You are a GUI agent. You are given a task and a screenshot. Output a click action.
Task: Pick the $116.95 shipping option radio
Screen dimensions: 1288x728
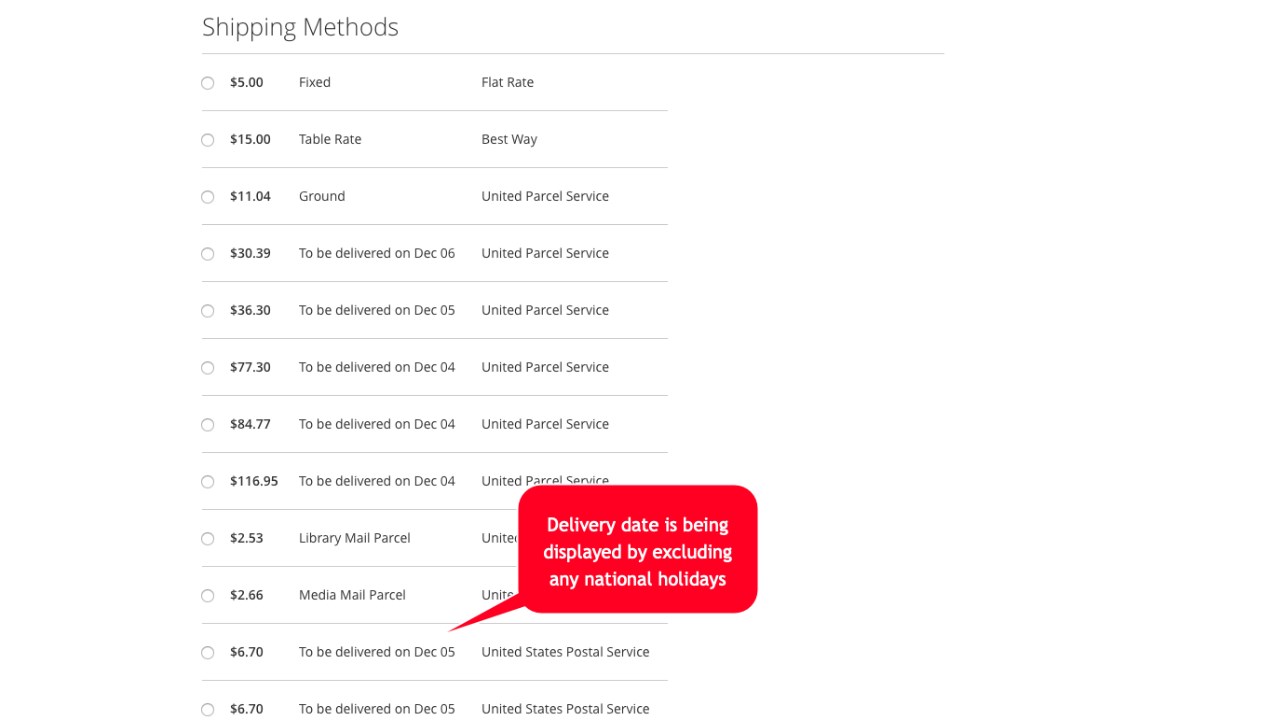(208, 482)
